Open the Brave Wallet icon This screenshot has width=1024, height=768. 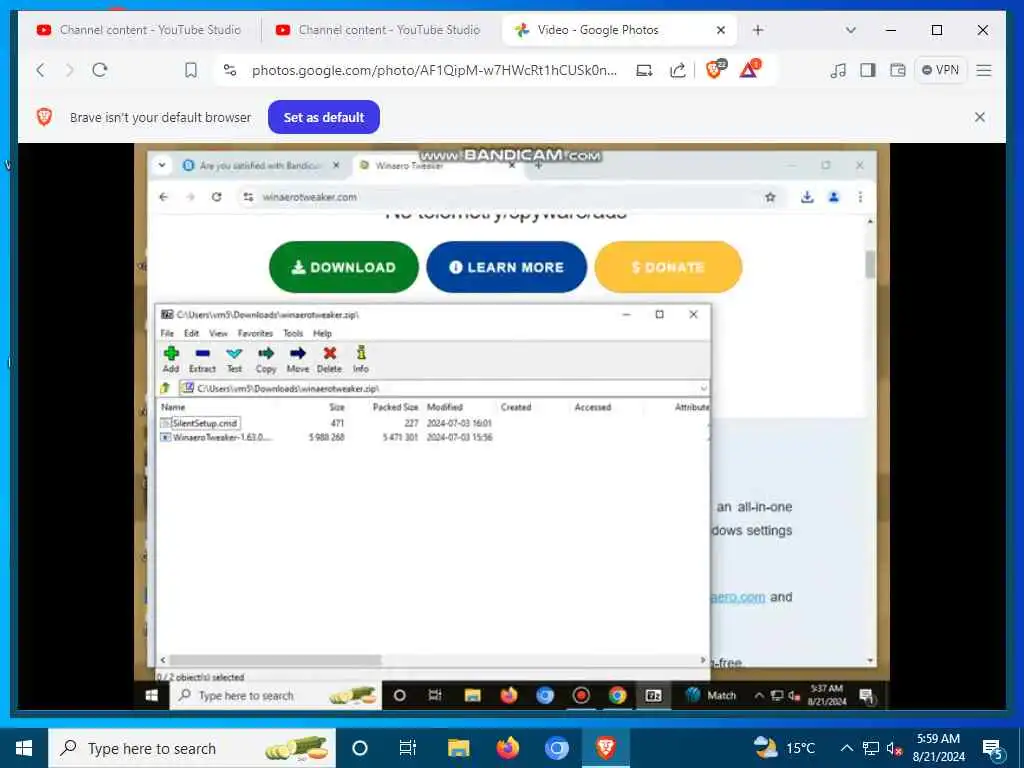pos(898,70)
